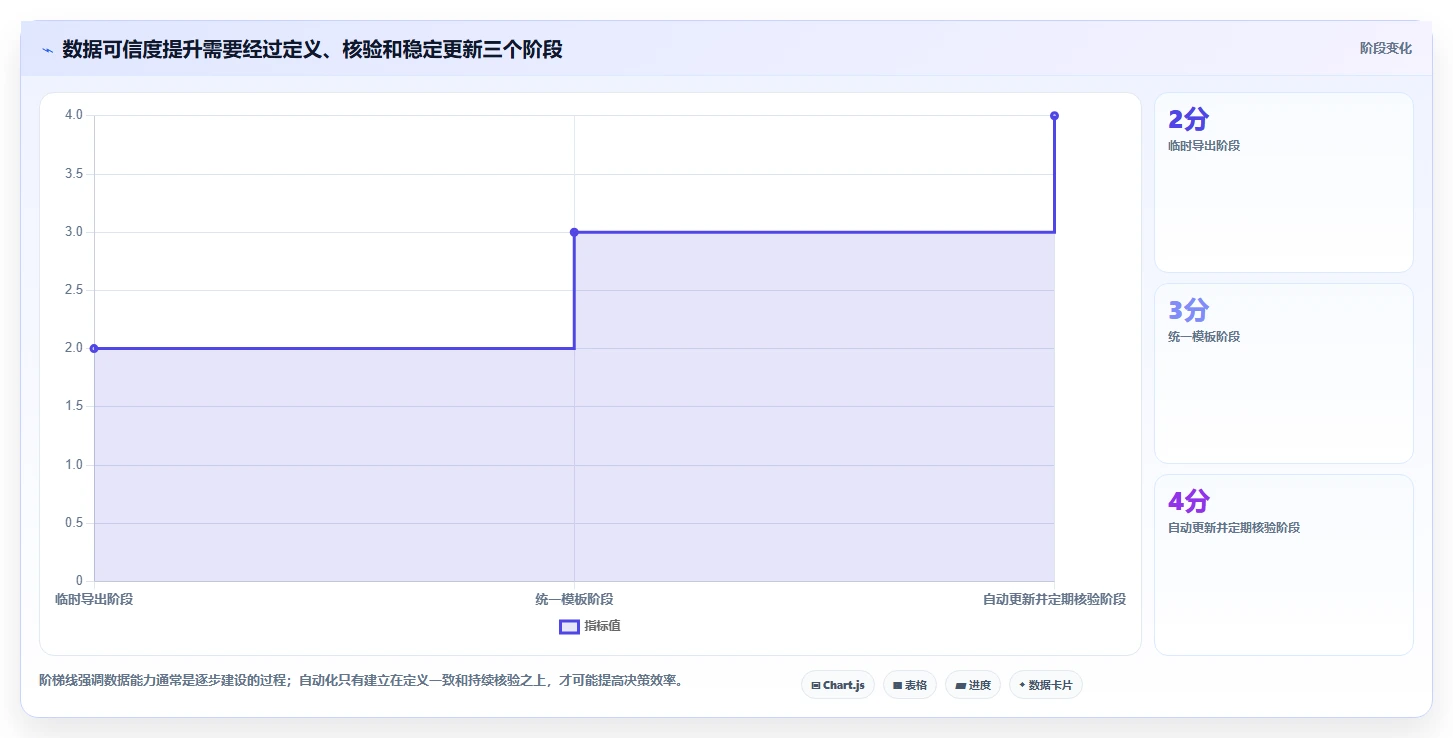Click the icon inside the Chart.js pill
This screenshot has width=1453, height=738.
816,686
